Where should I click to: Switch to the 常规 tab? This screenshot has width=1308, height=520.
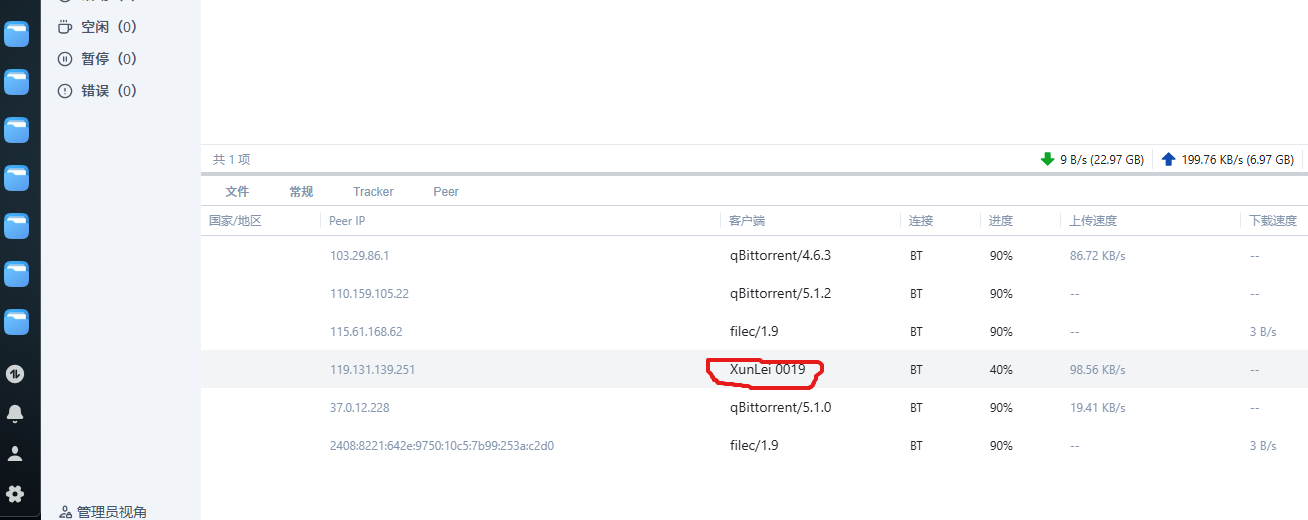pyautogui.click(x=301, y=191)
